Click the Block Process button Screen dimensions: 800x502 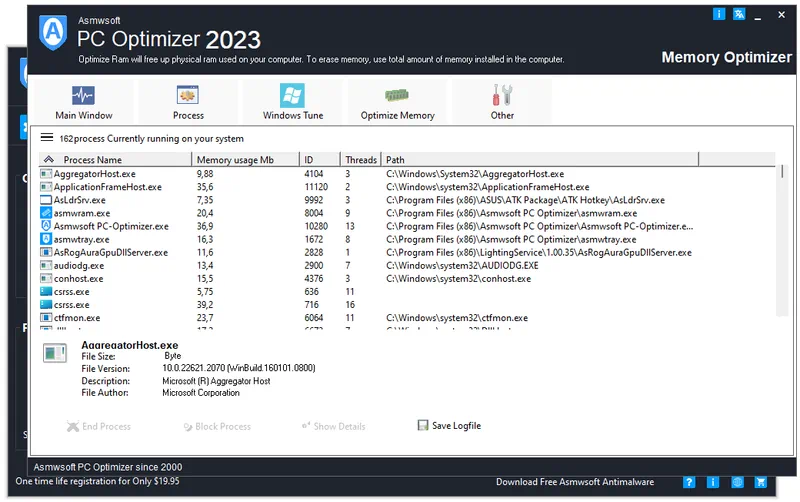[217, 426]
